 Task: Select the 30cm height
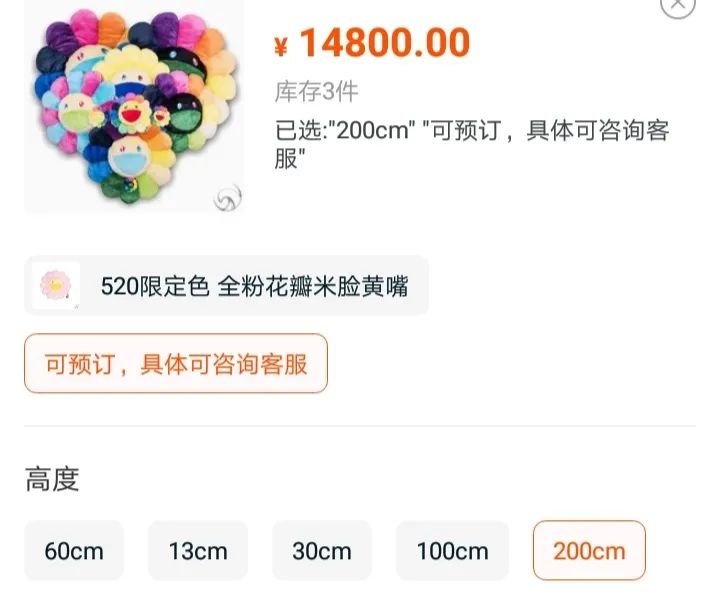[322, 551]
